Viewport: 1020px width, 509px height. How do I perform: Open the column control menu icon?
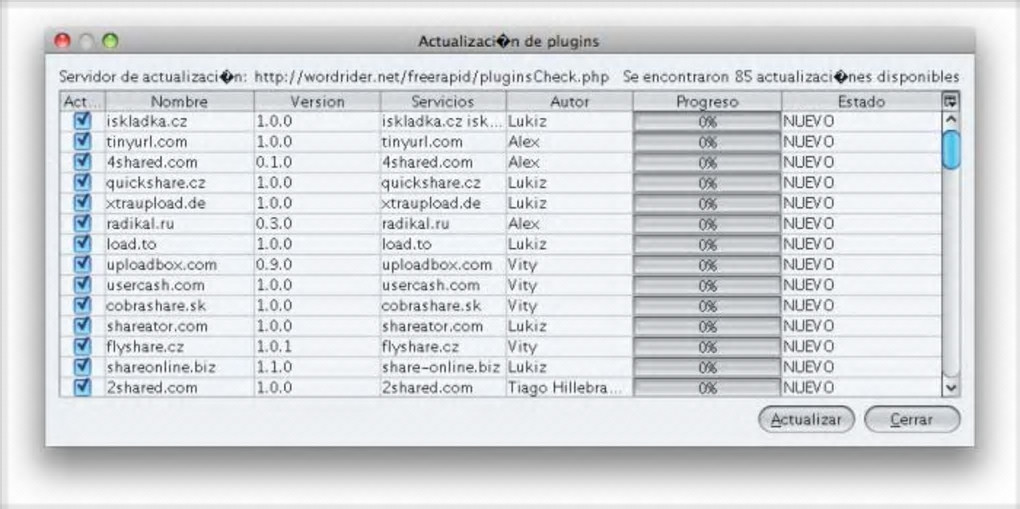click(x=950, y=102)
